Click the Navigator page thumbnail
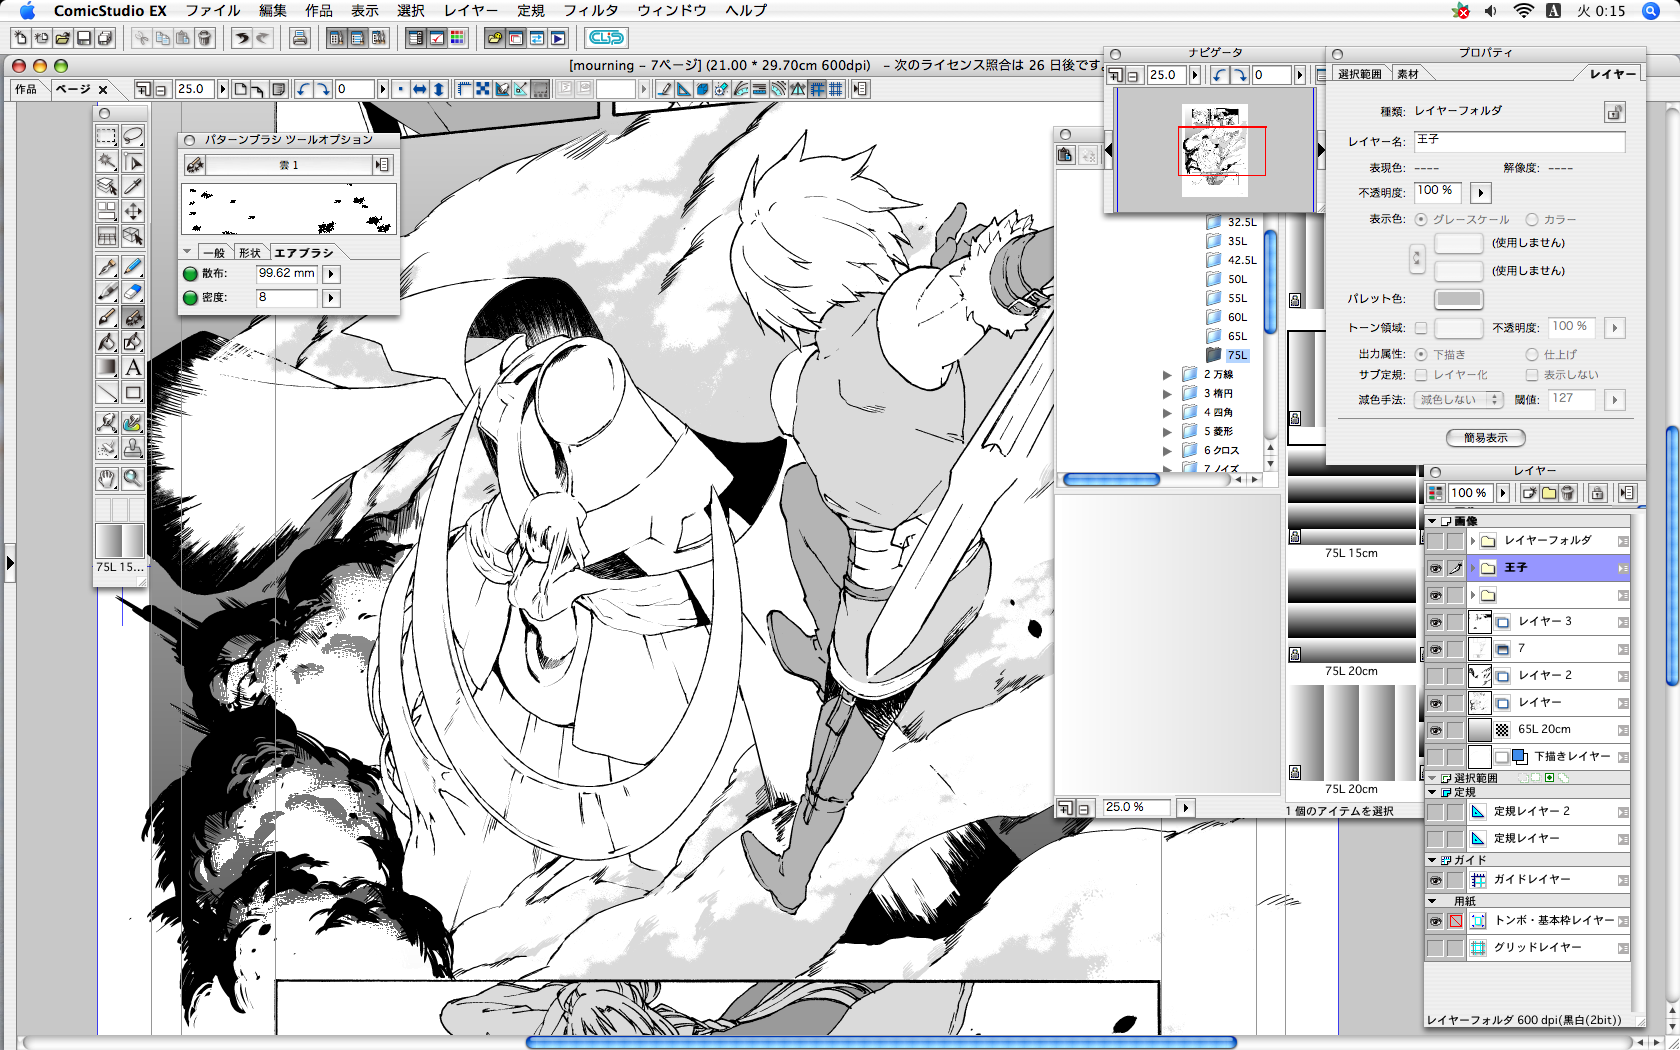The height and width of the screenshot is (1050, 1680). (1215, 151)
